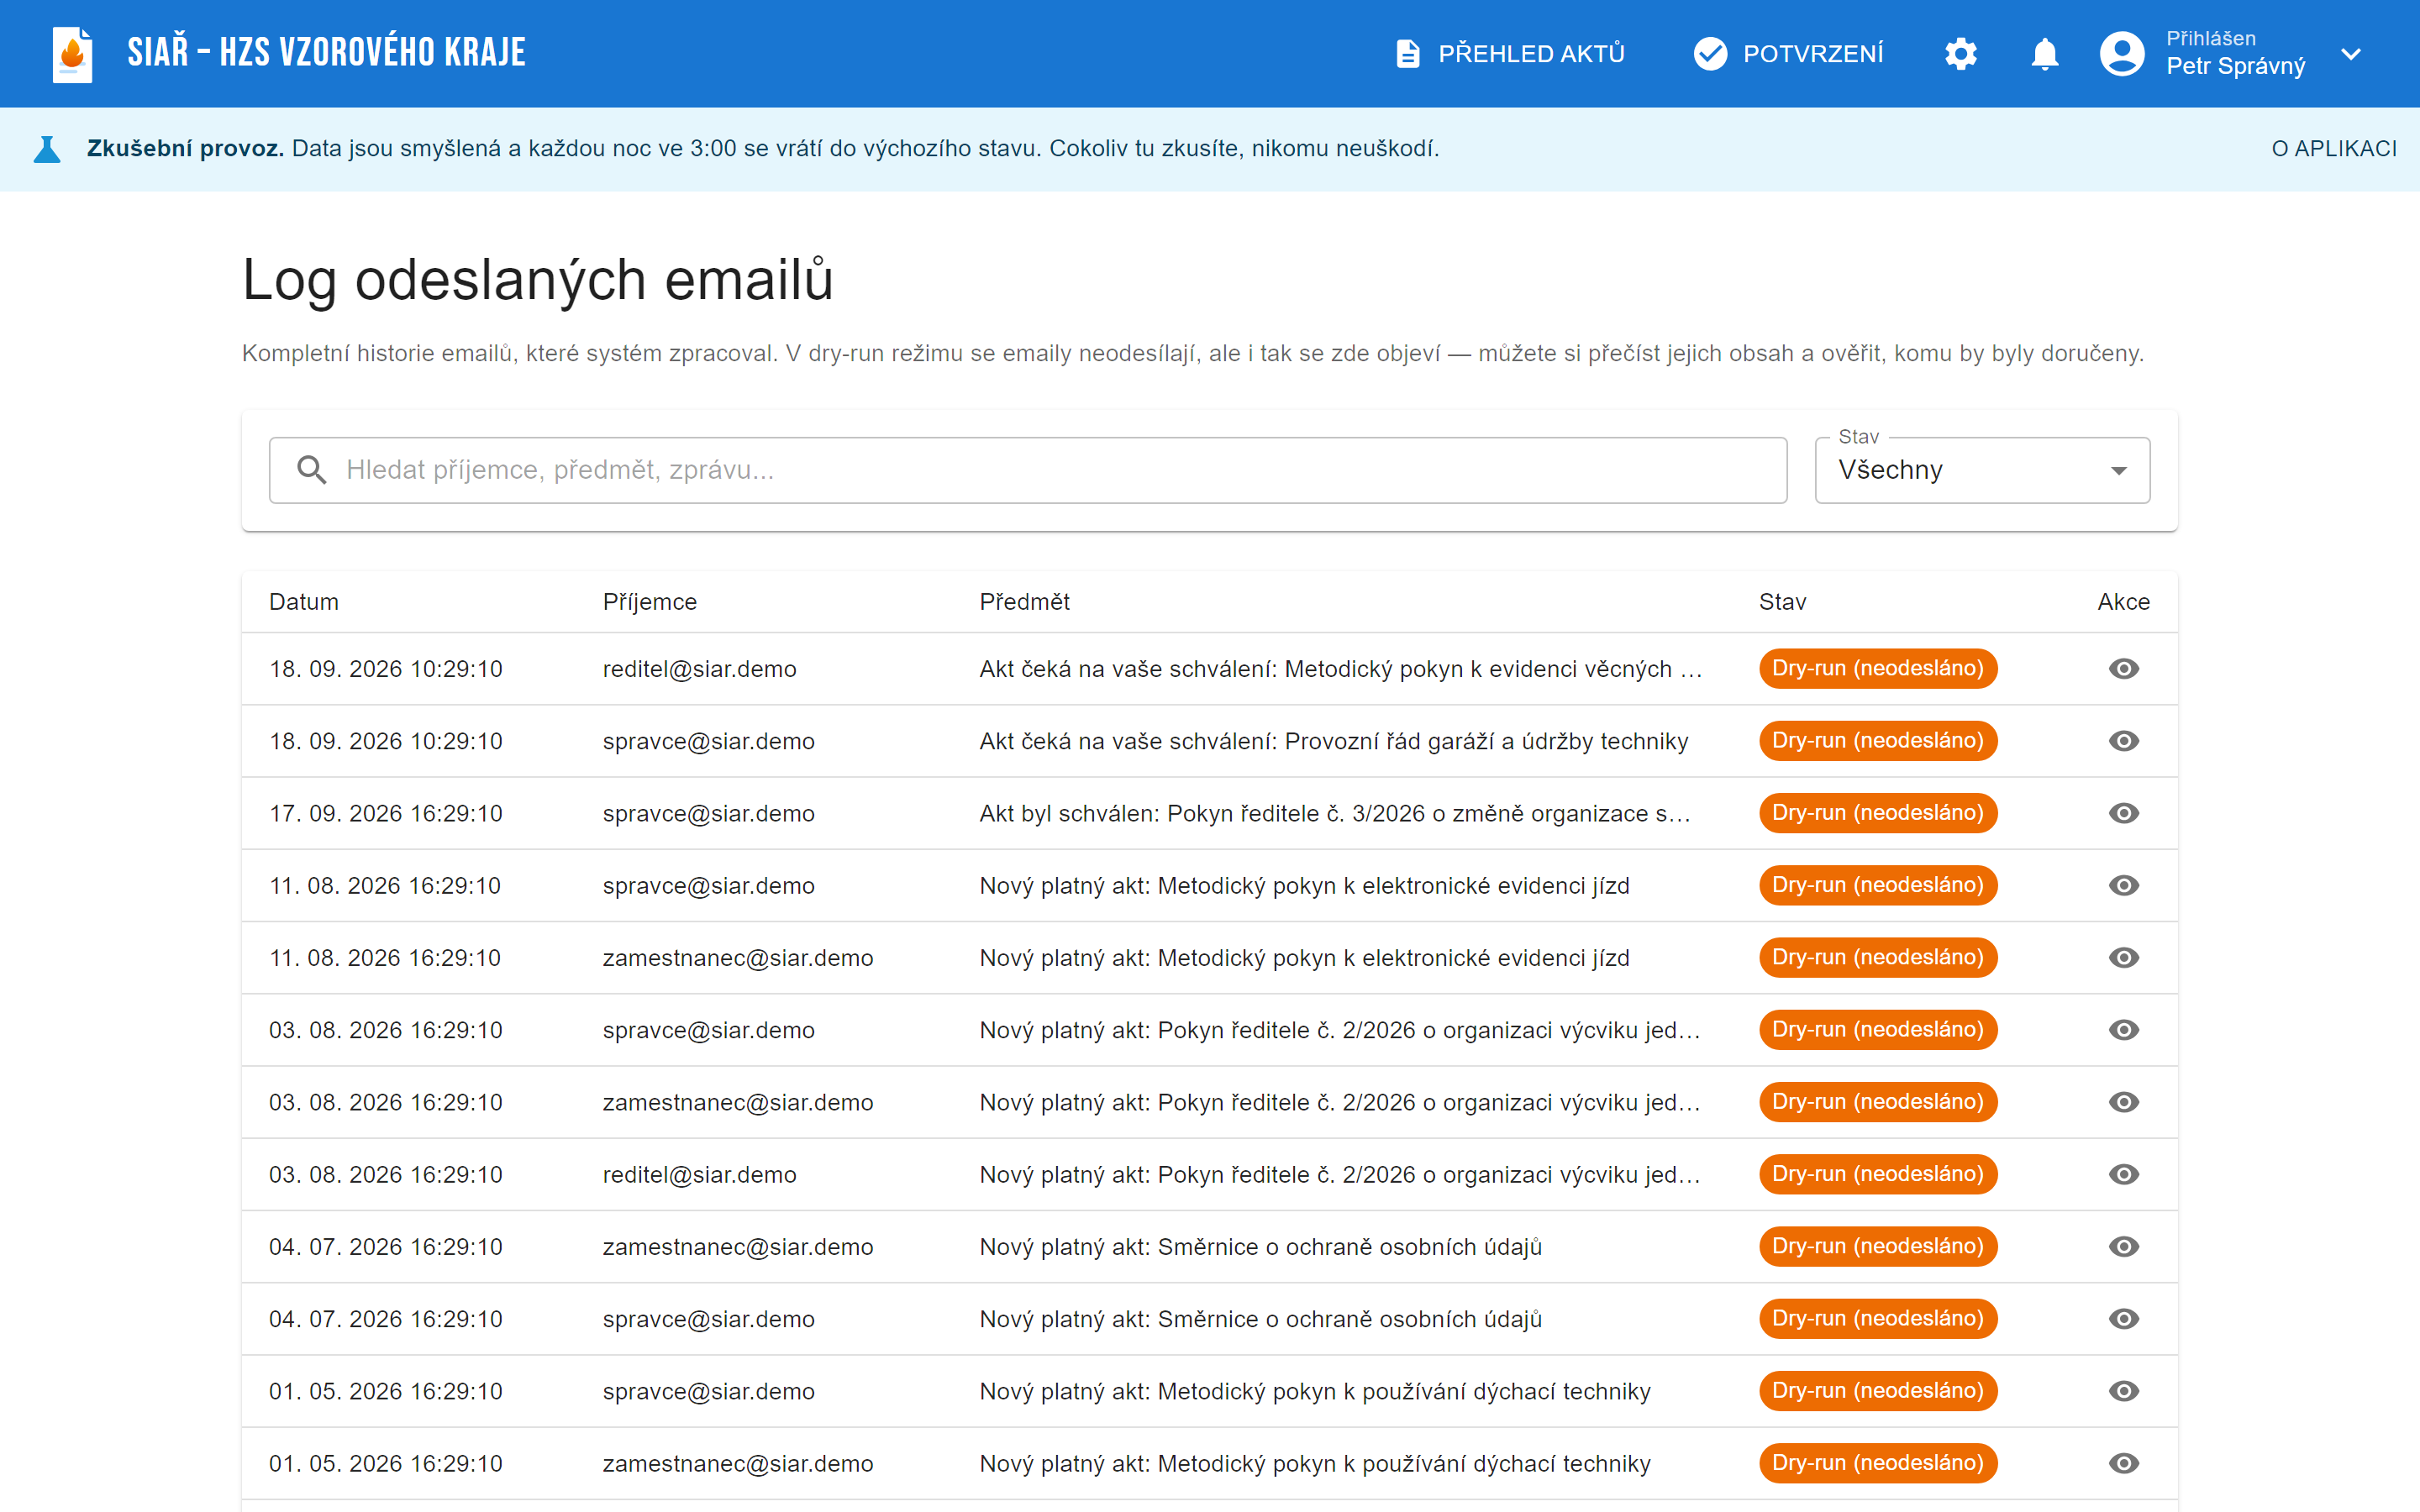This screenshot has height=1512, width=2420.
Task: Click date 17. 09. 2026 16:29:10
Action: pyautogui.click(x=386, y=813)
